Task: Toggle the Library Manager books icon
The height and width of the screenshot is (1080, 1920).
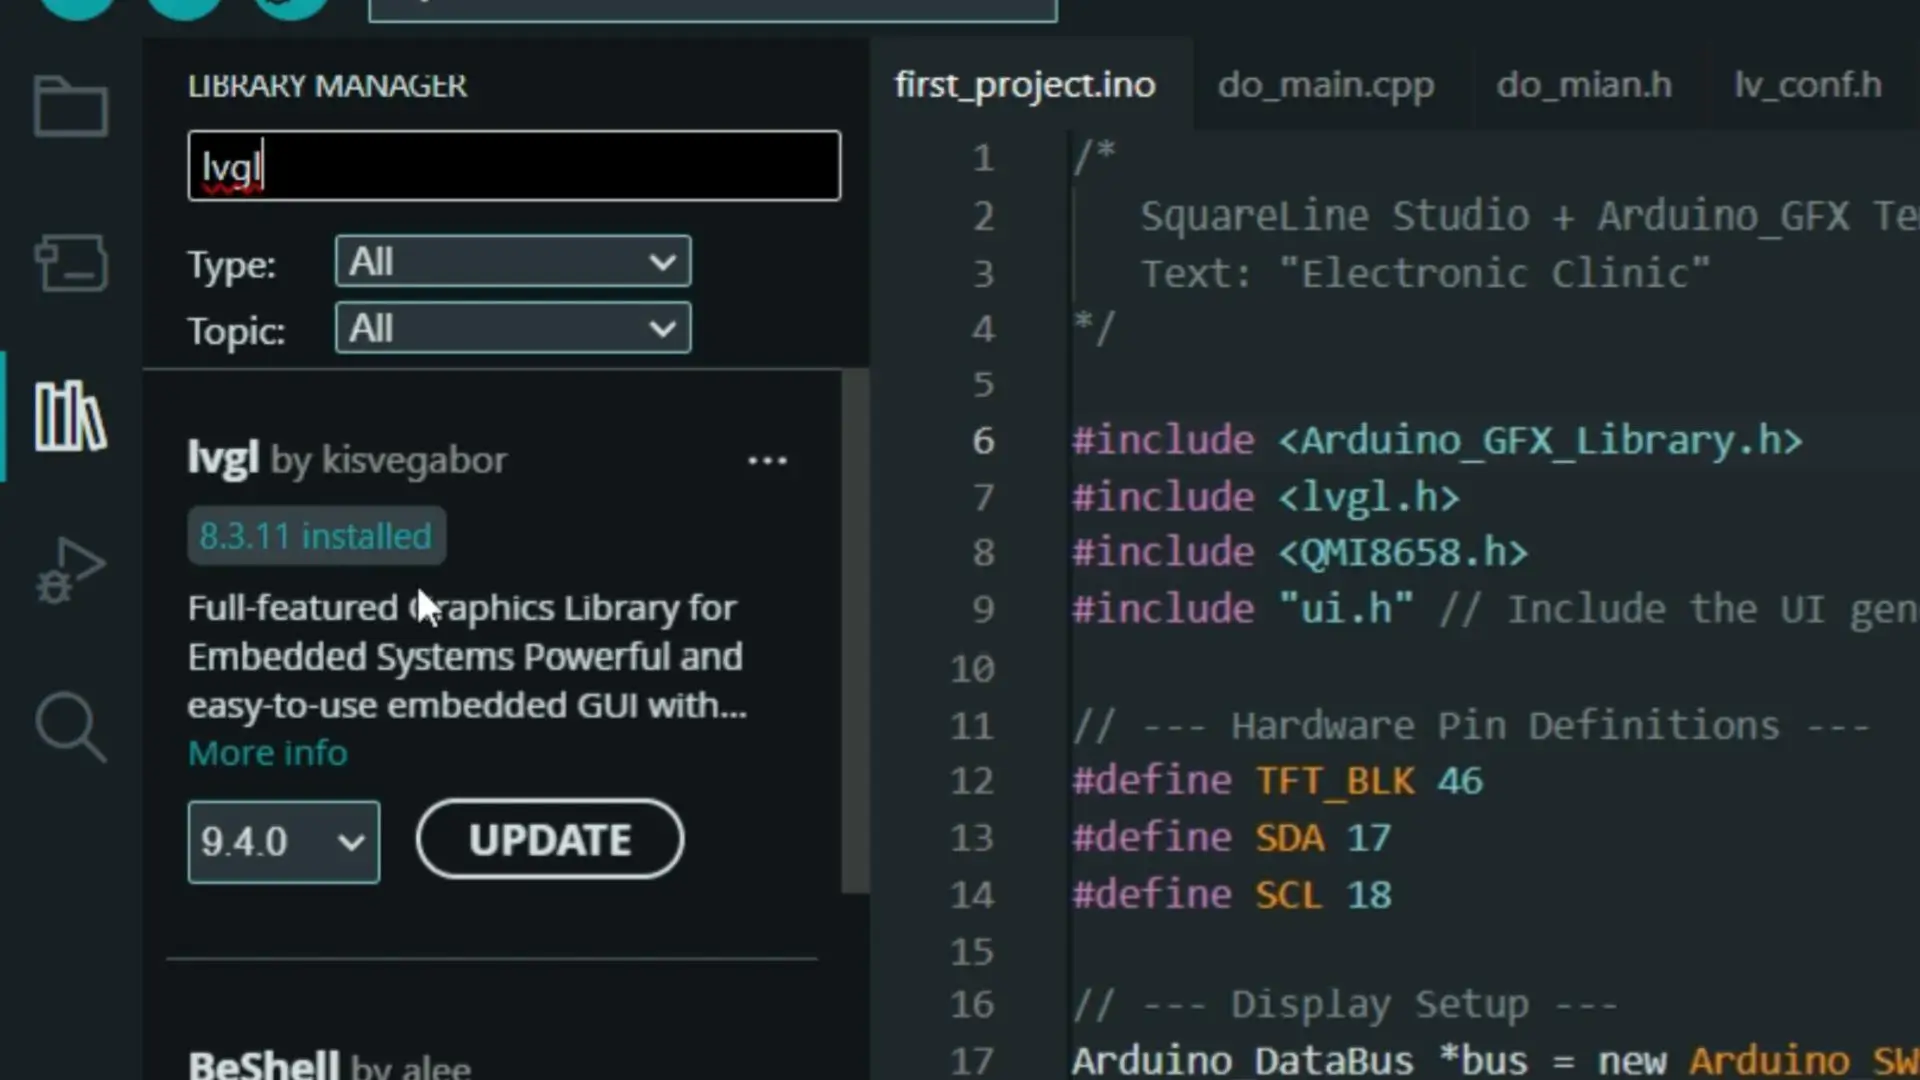Action: (x=70, y=416)
